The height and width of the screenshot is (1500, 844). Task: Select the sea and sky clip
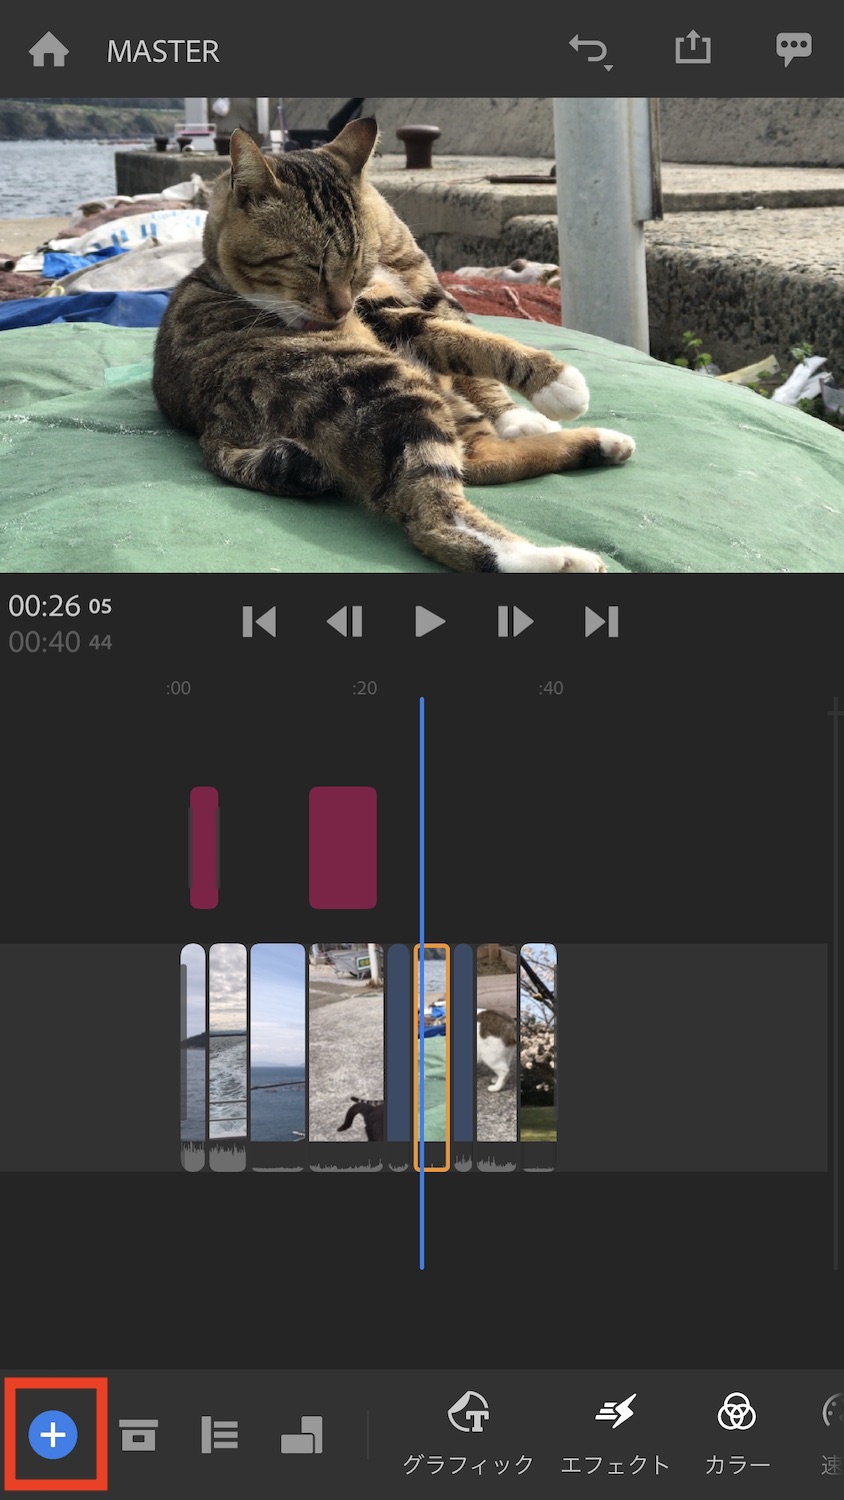[x=278, y=1057]
